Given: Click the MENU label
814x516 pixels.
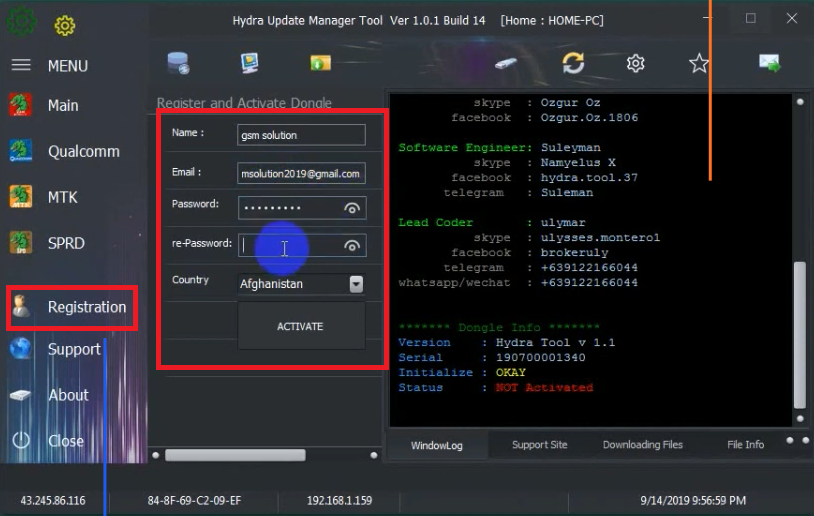Looking at the screenshot, I should 68,66.
